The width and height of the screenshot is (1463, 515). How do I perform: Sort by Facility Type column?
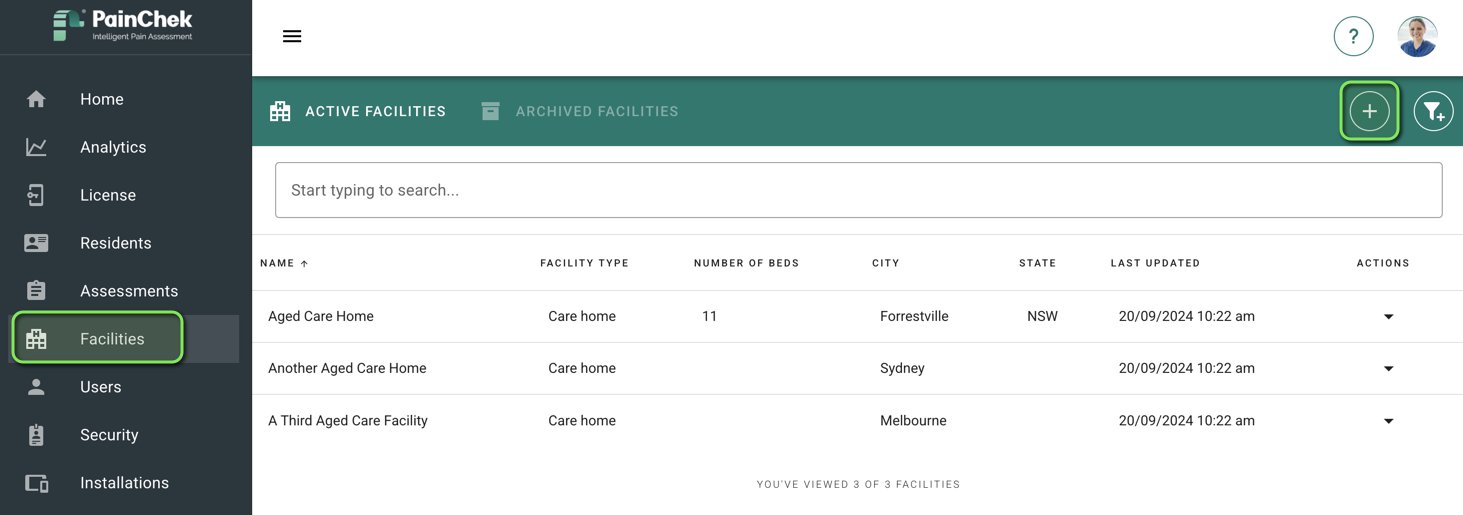(x=584, y=263)
